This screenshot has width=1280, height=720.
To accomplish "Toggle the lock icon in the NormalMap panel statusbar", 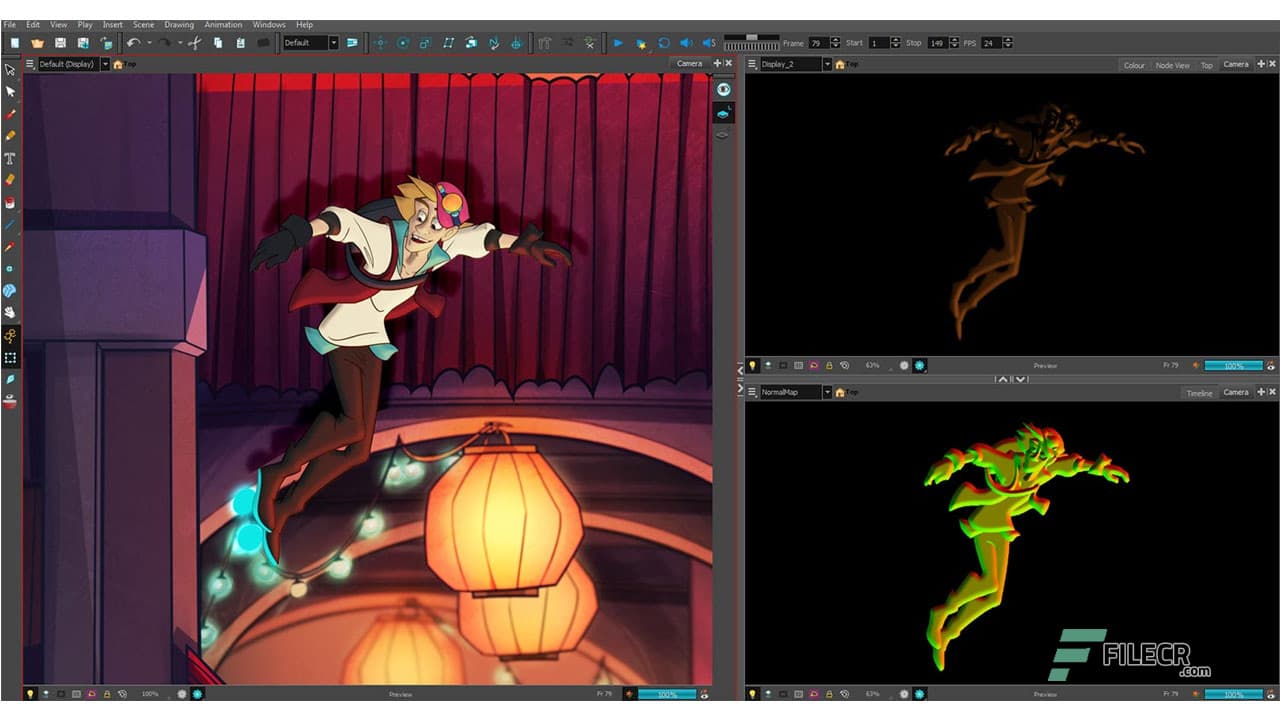I will pyautogui.click(x=828, y=693).
